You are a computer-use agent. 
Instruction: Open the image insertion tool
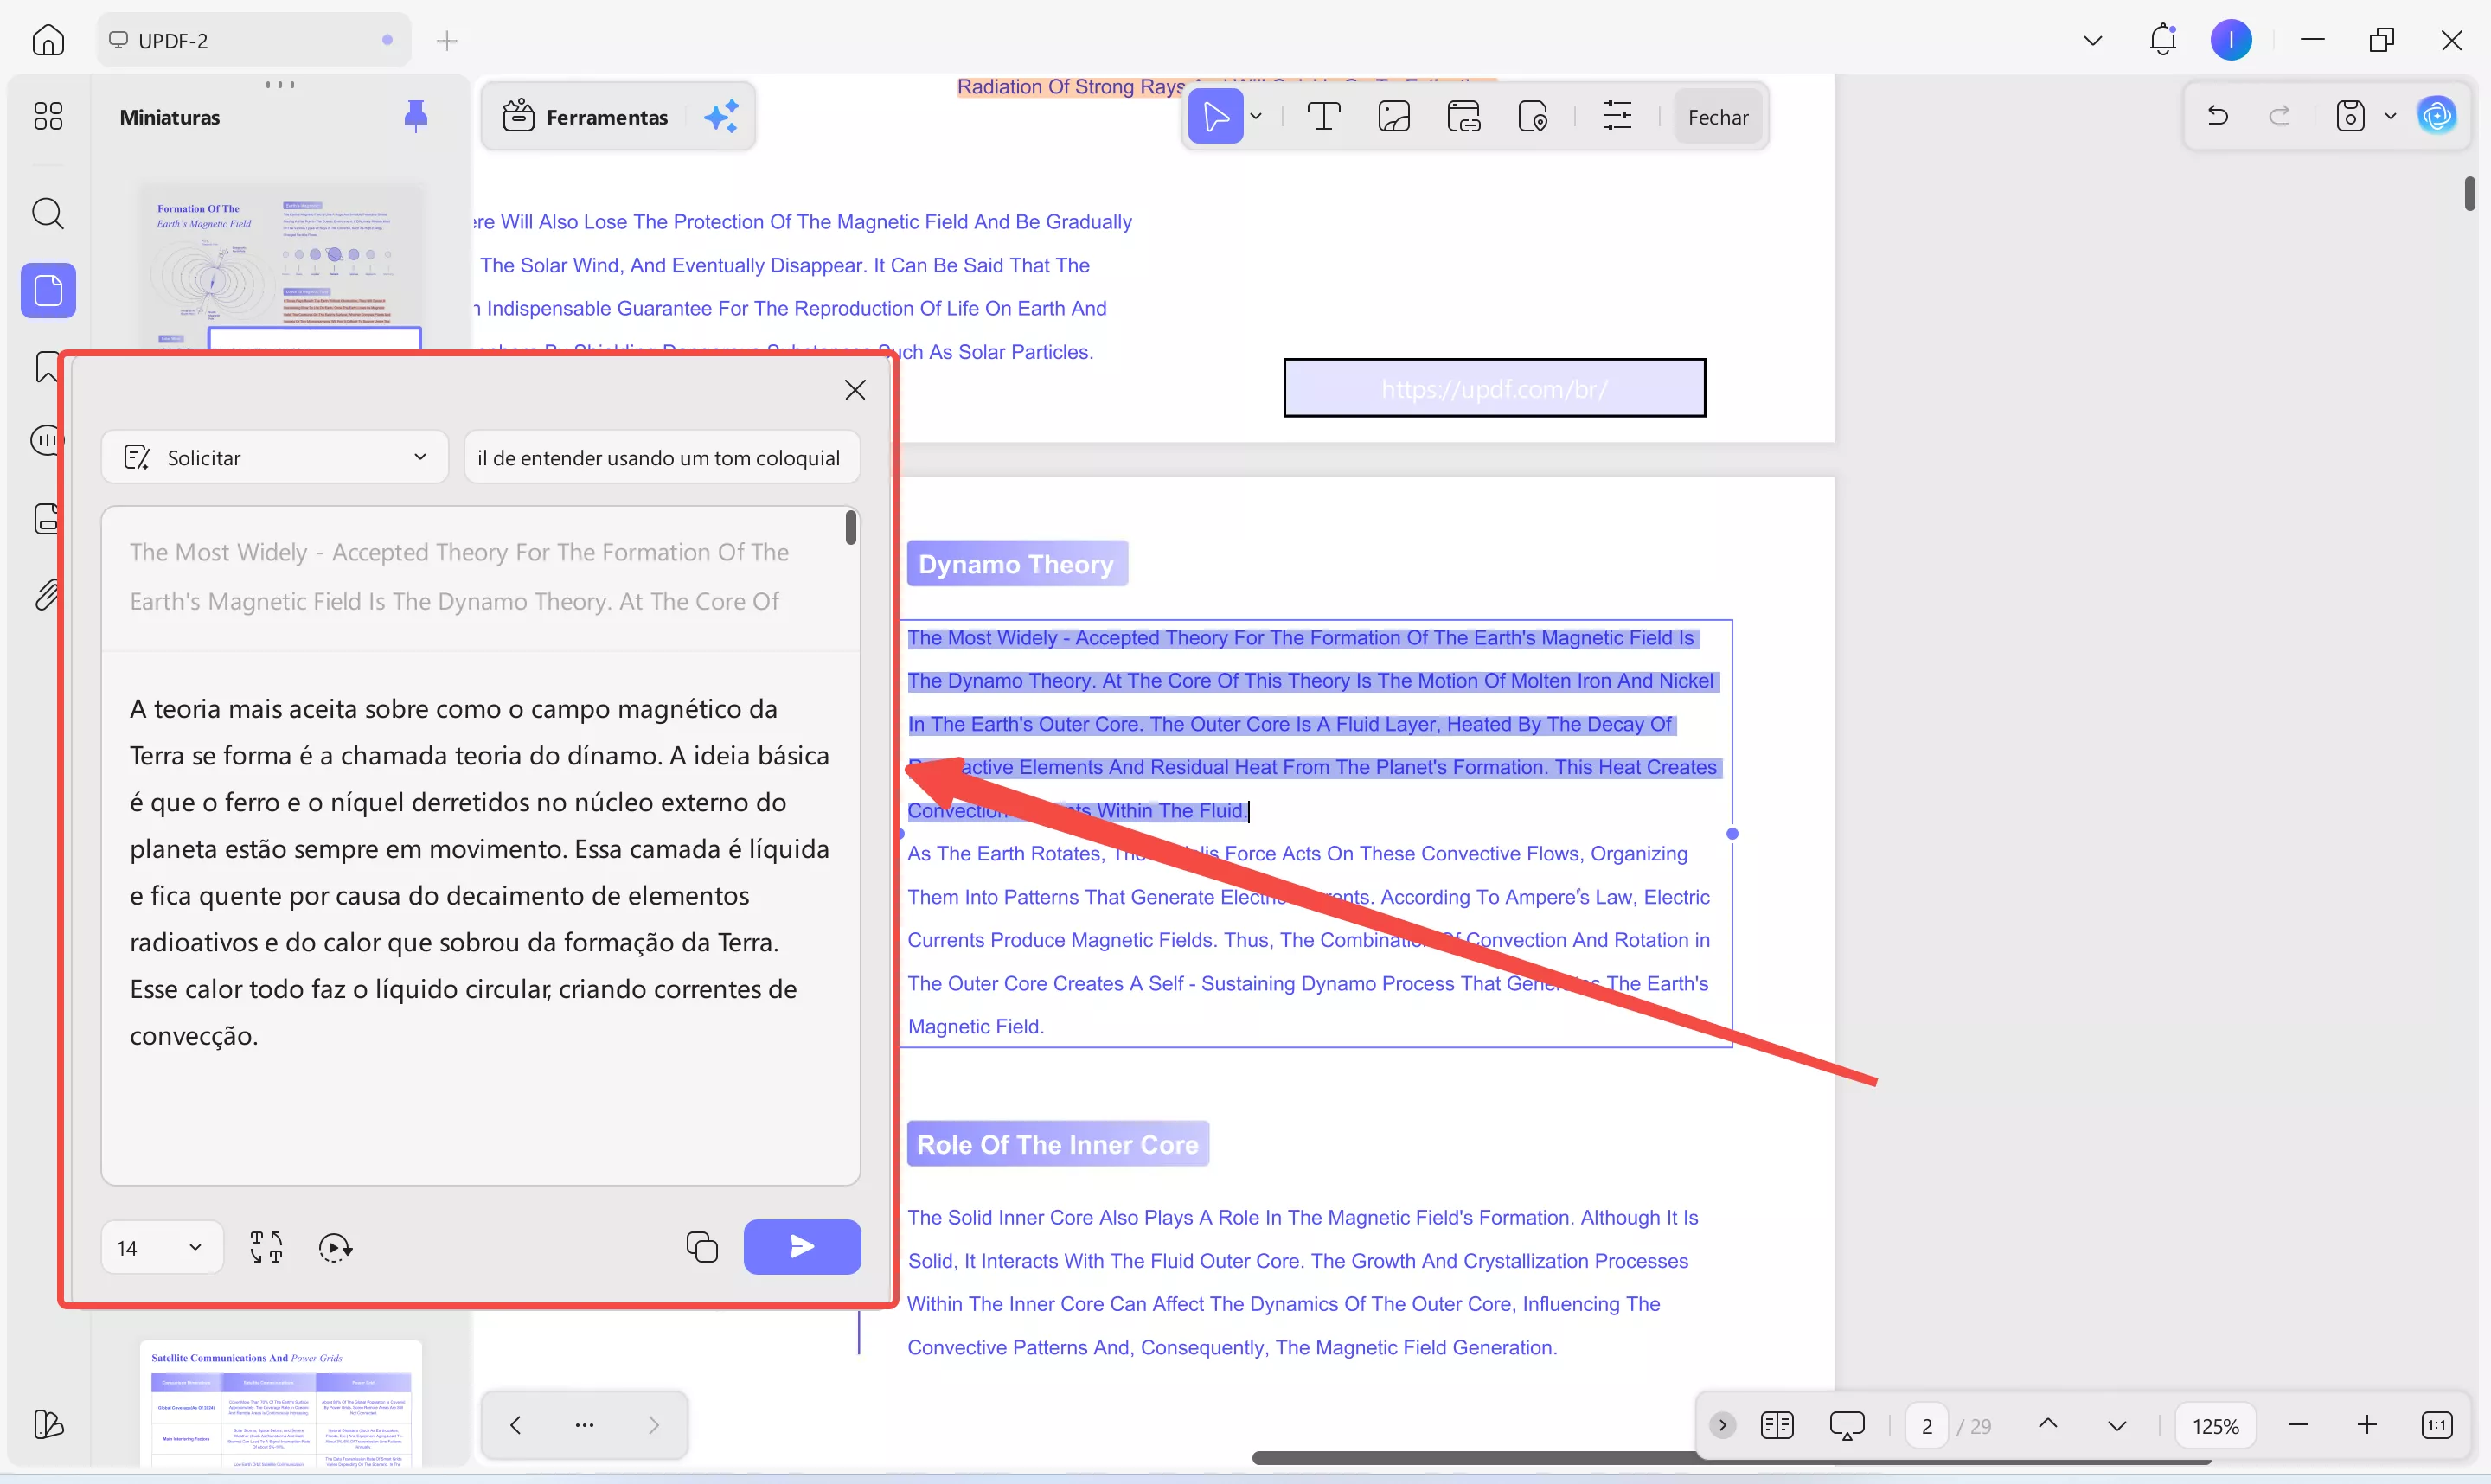click(x=1394, y=115)
